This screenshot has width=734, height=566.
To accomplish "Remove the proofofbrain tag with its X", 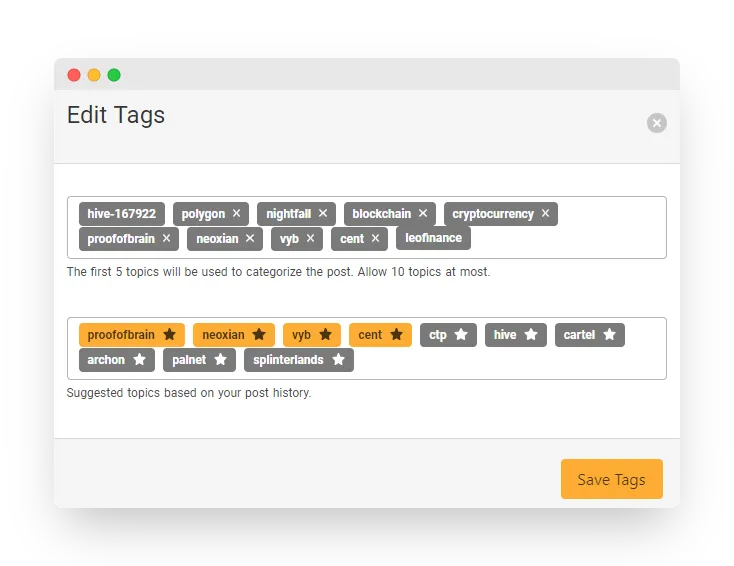I will pos(166,238).
